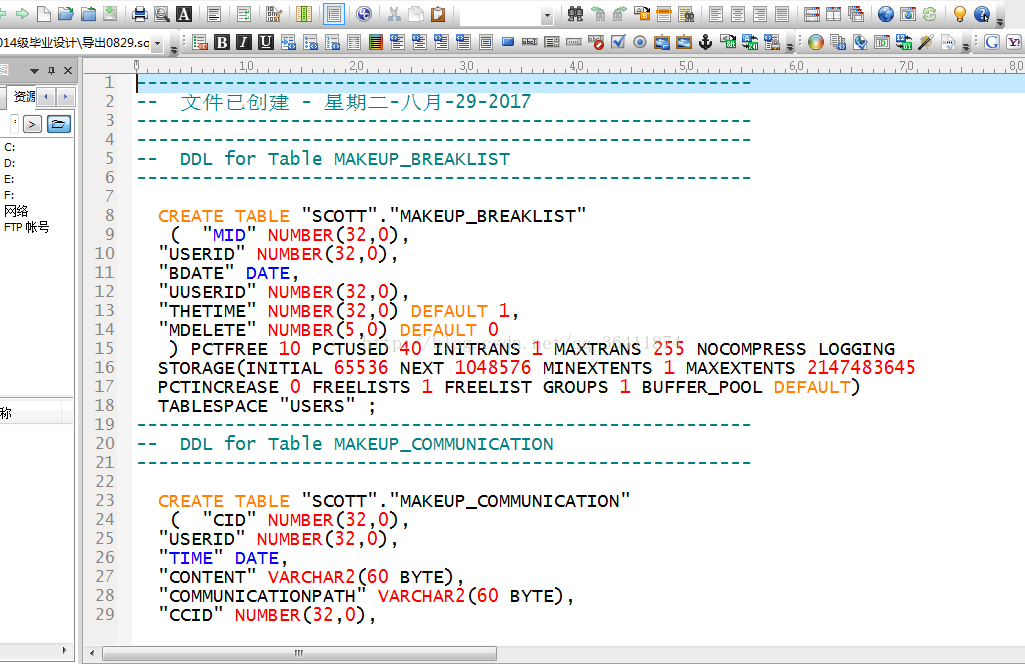Click the black 'A' font icon
Image resolution: width=1025 pixels, height=664 pixels.
click(184, 14)
